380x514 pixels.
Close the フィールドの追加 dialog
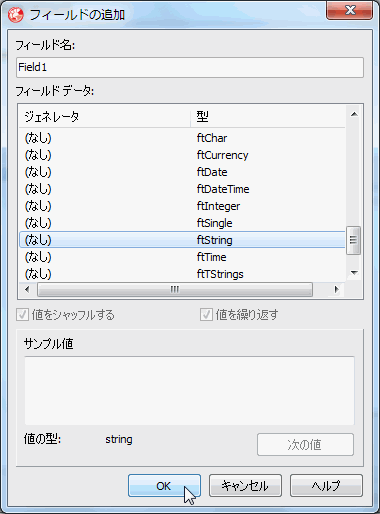(350, 10)
